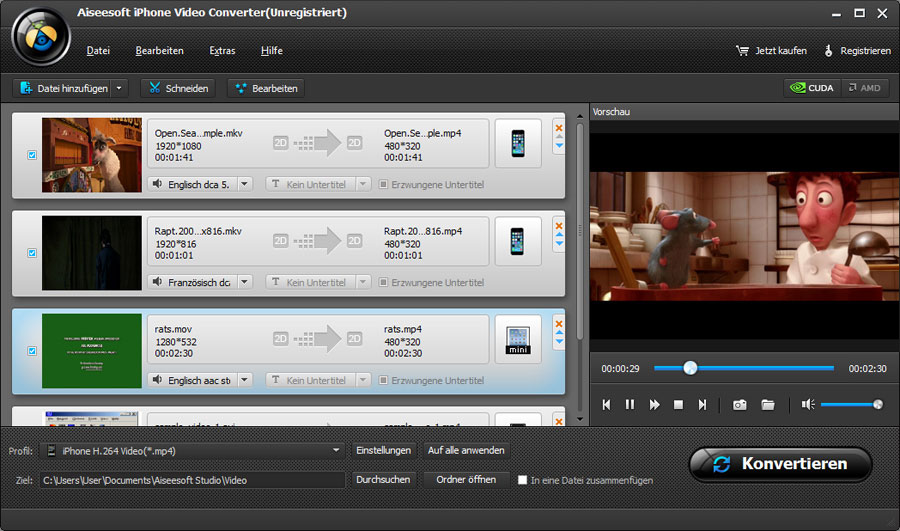Click 2D output mode icon for rats.mp4
This screenshot has height=531, width=900.
(x=354, y=339)
